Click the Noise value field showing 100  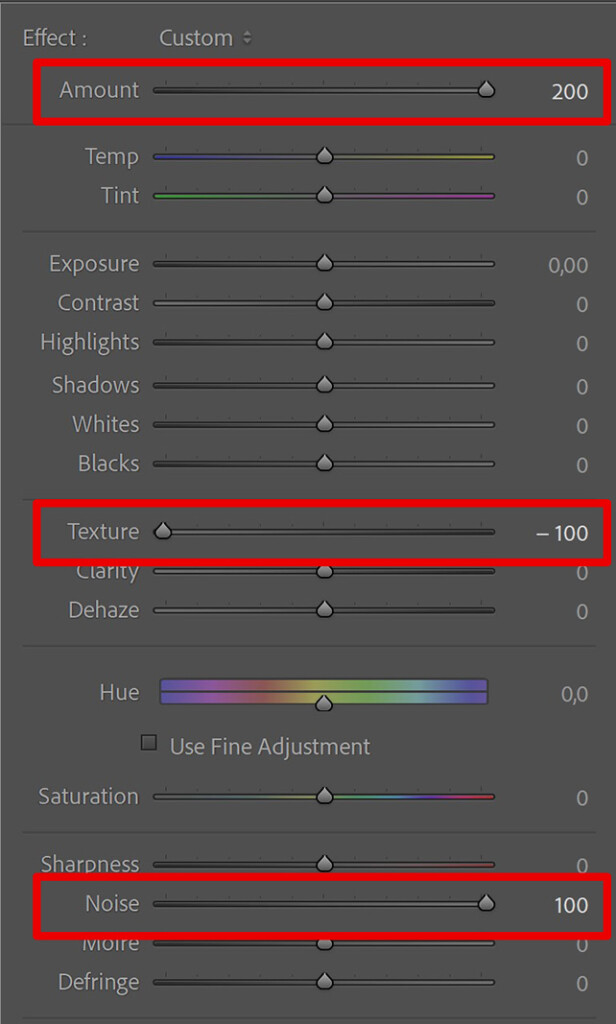571,905
